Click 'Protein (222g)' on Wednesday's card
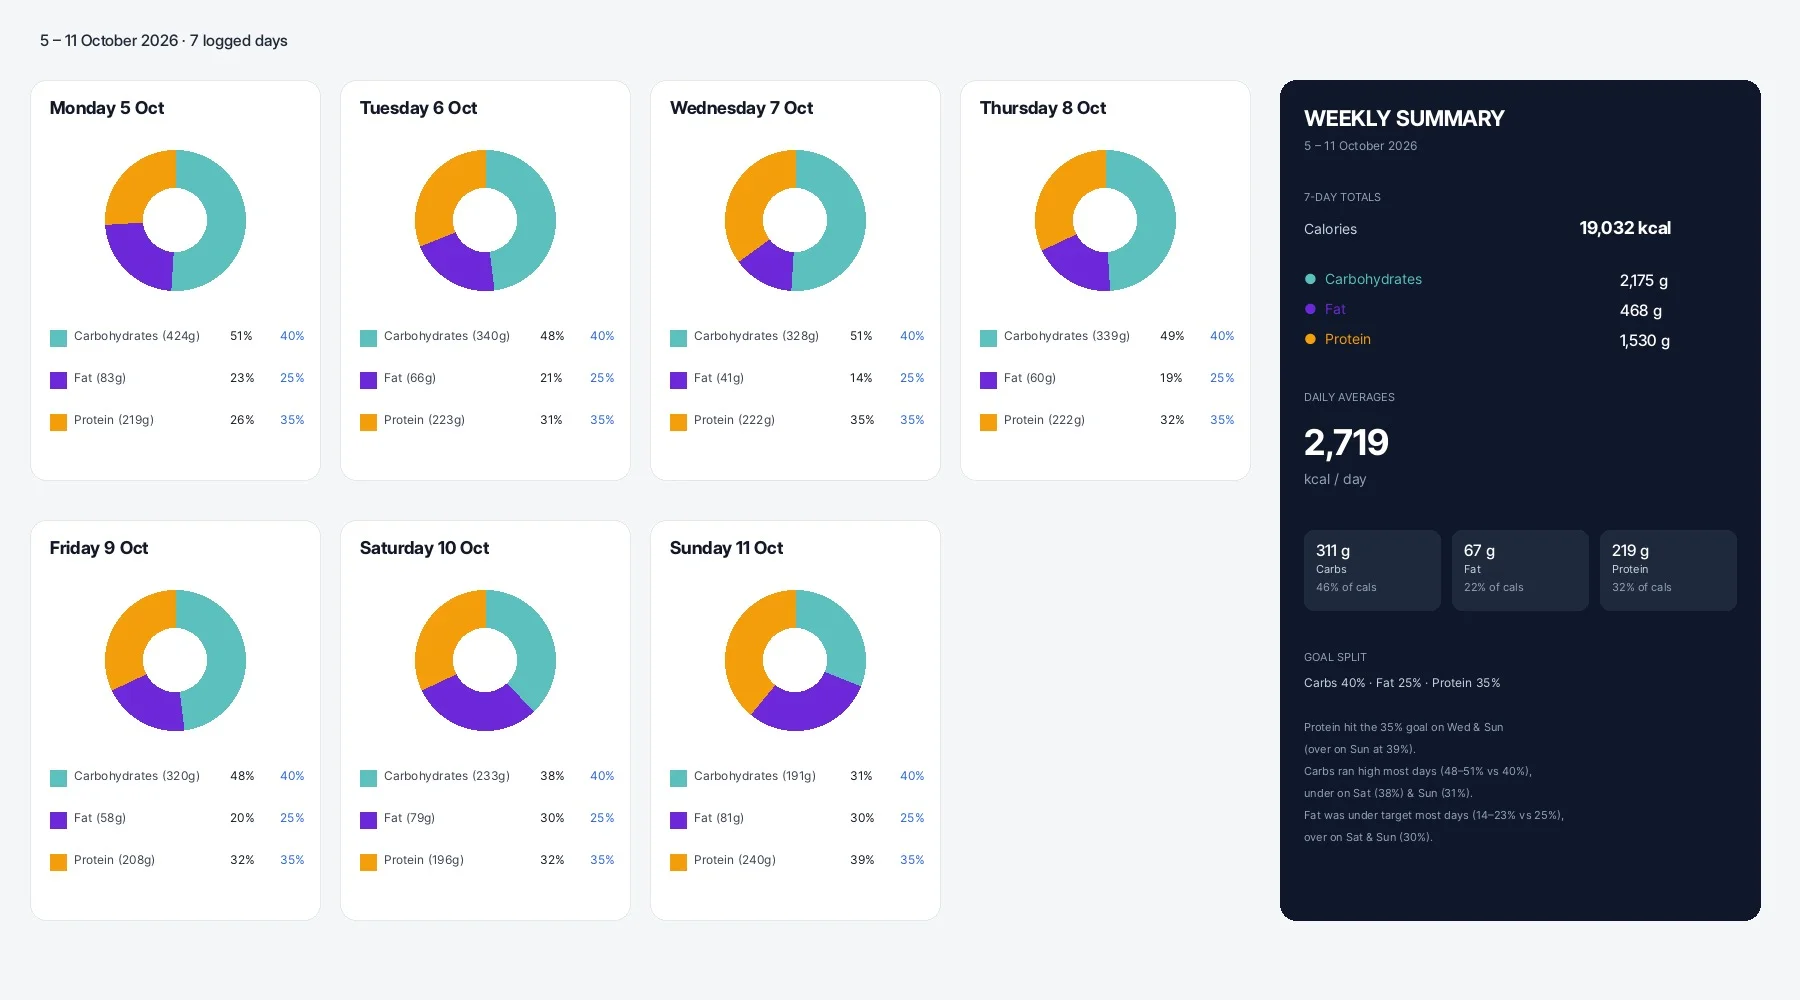 [734, 420]
